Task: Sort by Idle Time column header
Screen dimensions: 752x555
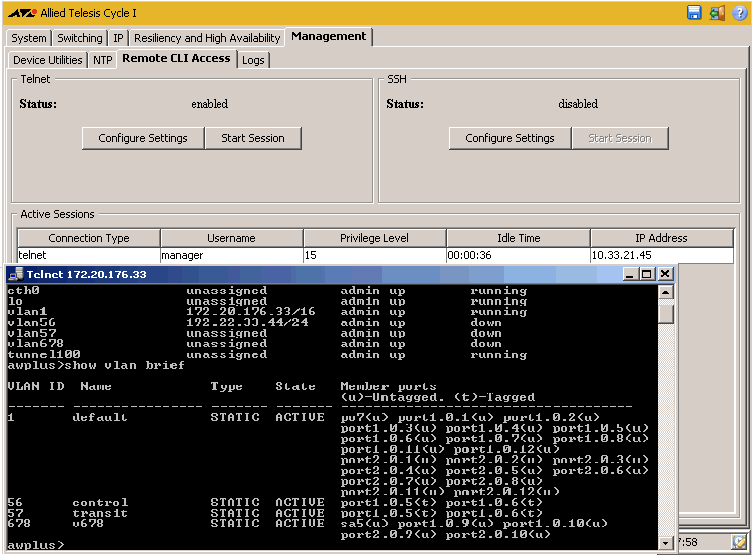Action: (518, 238)
